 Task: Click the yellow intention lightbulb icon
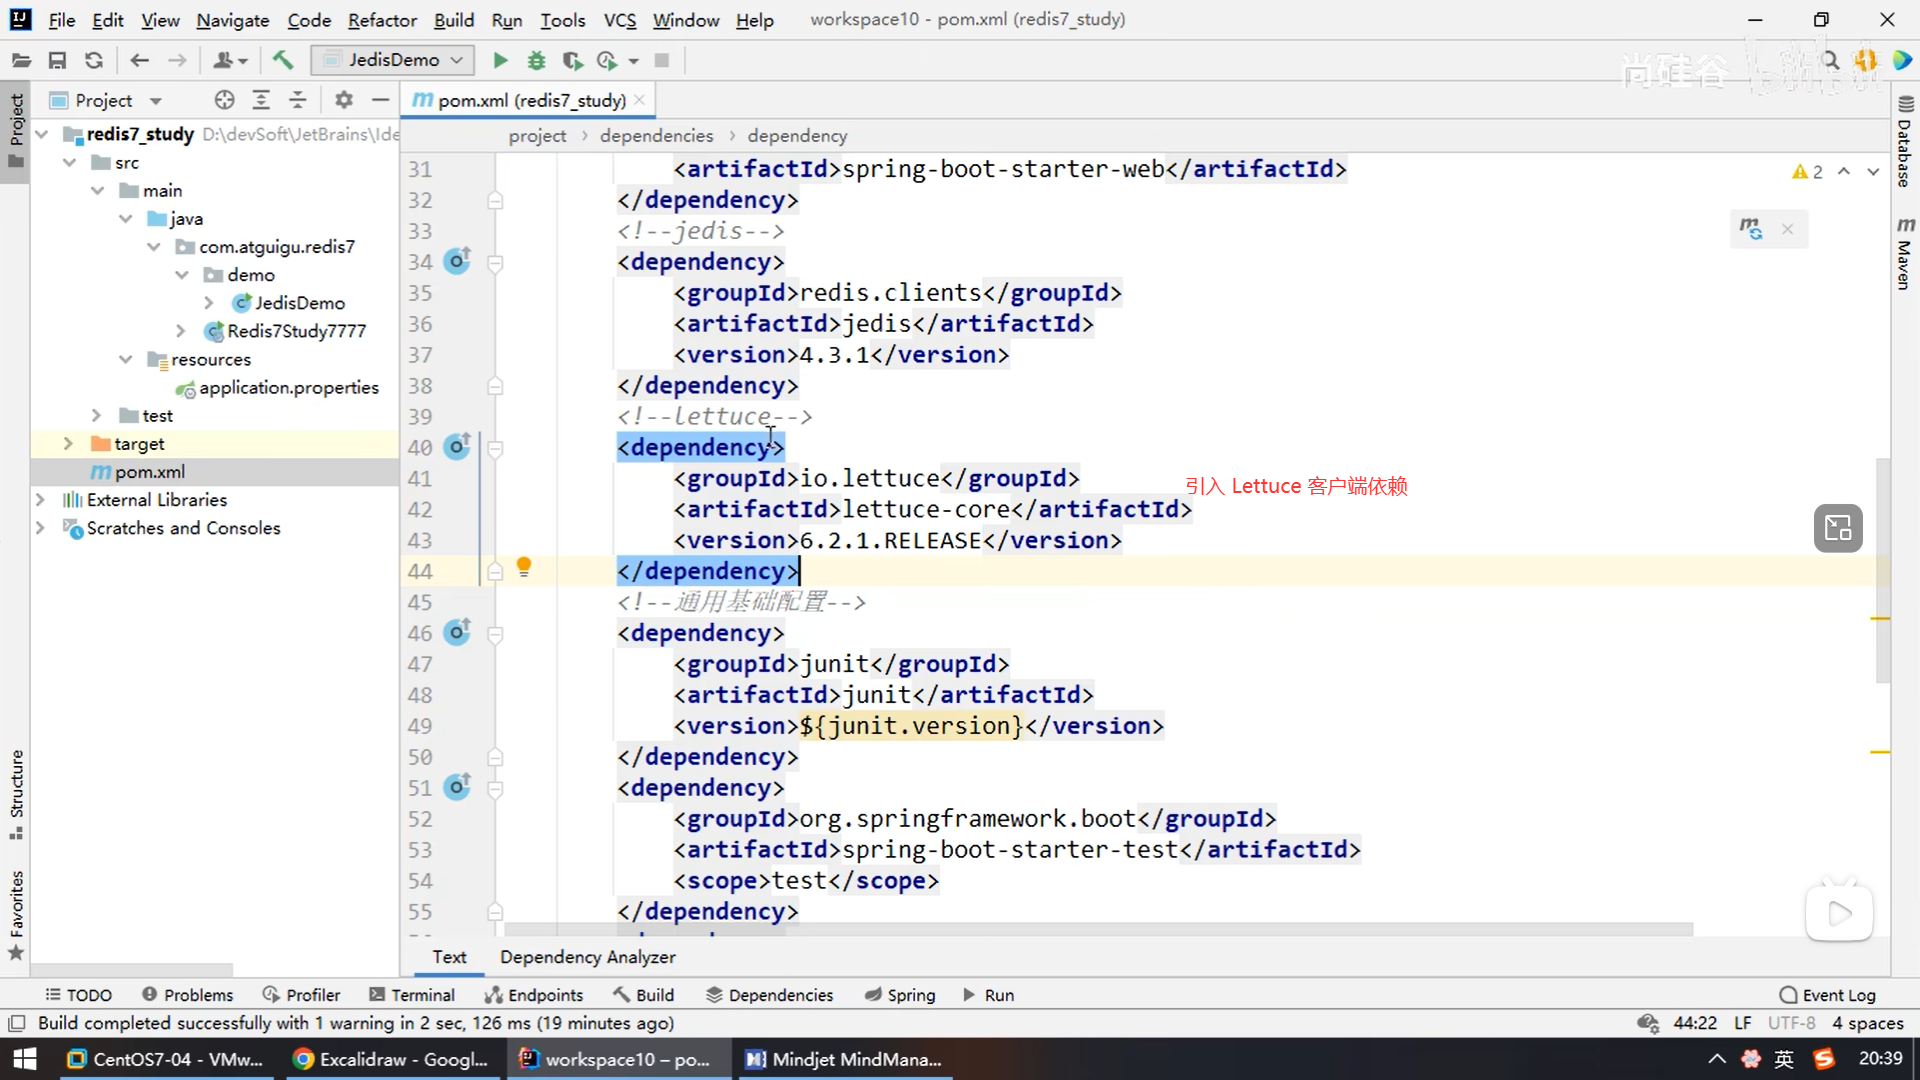523,568
